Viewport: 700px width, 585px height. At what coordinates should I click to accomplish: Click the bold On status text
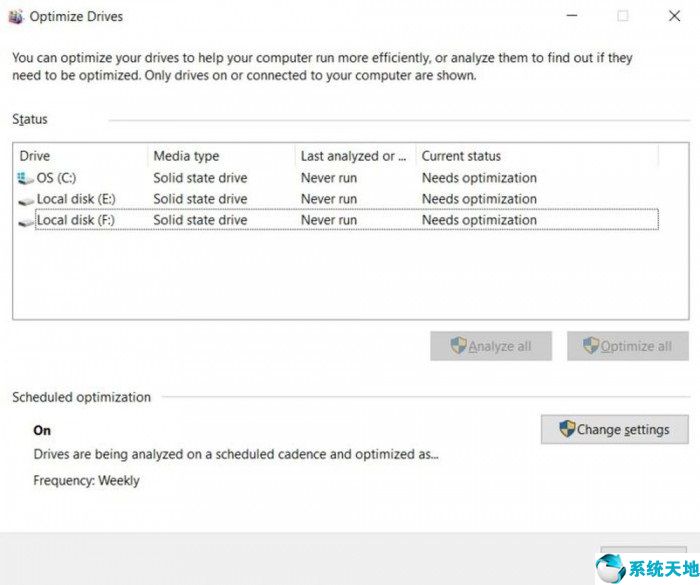tap(42, 430)
